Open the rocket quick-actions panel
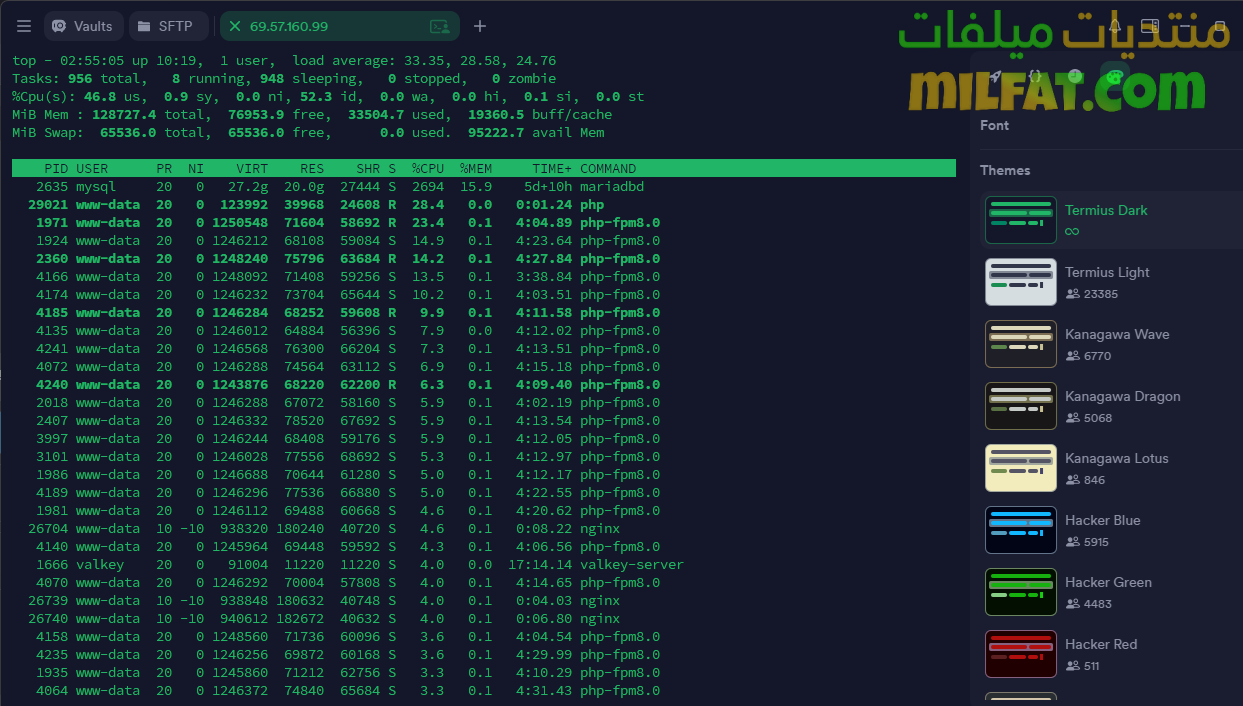 [995, 76]
